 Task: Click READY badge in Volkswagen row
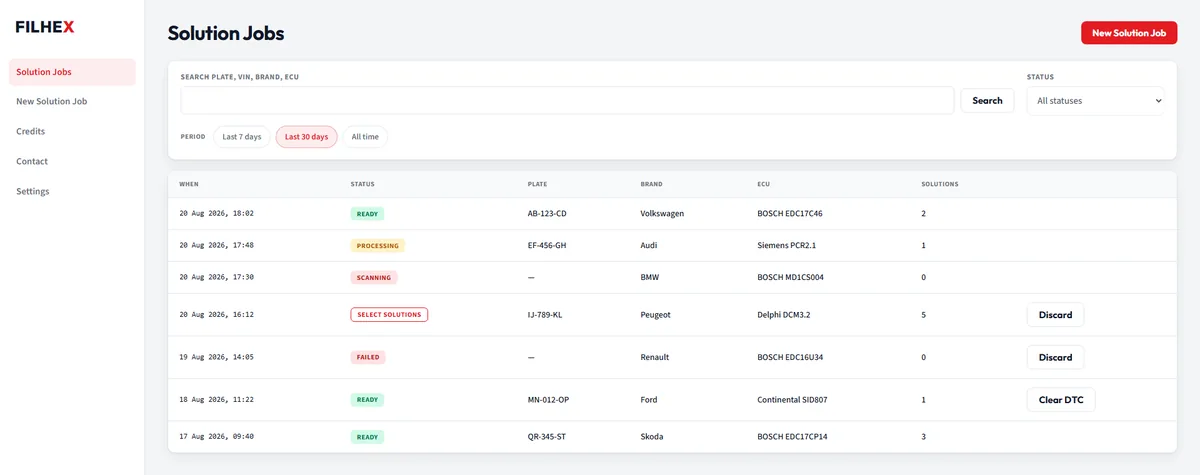[x=367, y=214]
